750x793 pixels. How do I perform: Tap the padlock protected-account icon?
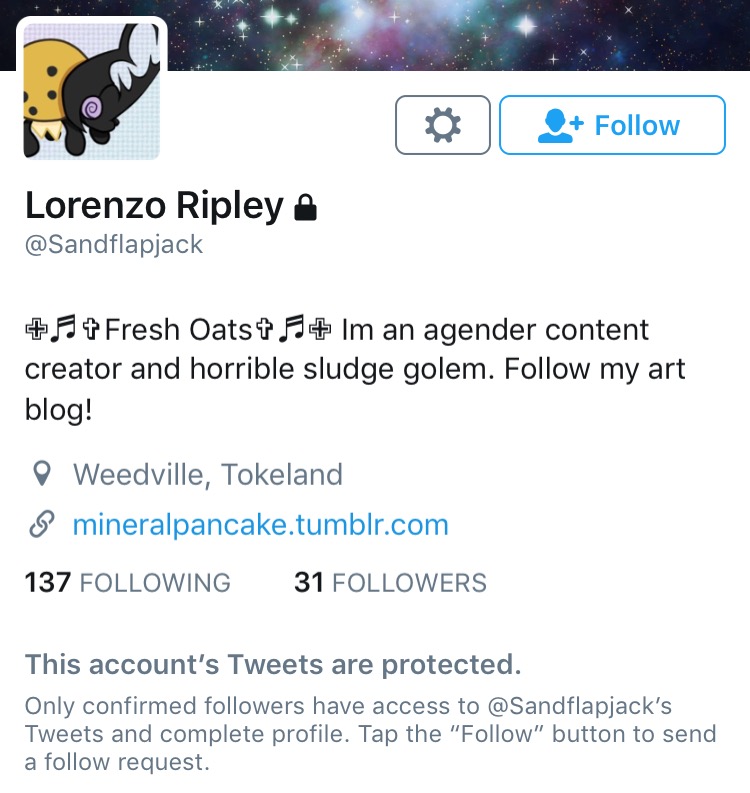(305, 207)
